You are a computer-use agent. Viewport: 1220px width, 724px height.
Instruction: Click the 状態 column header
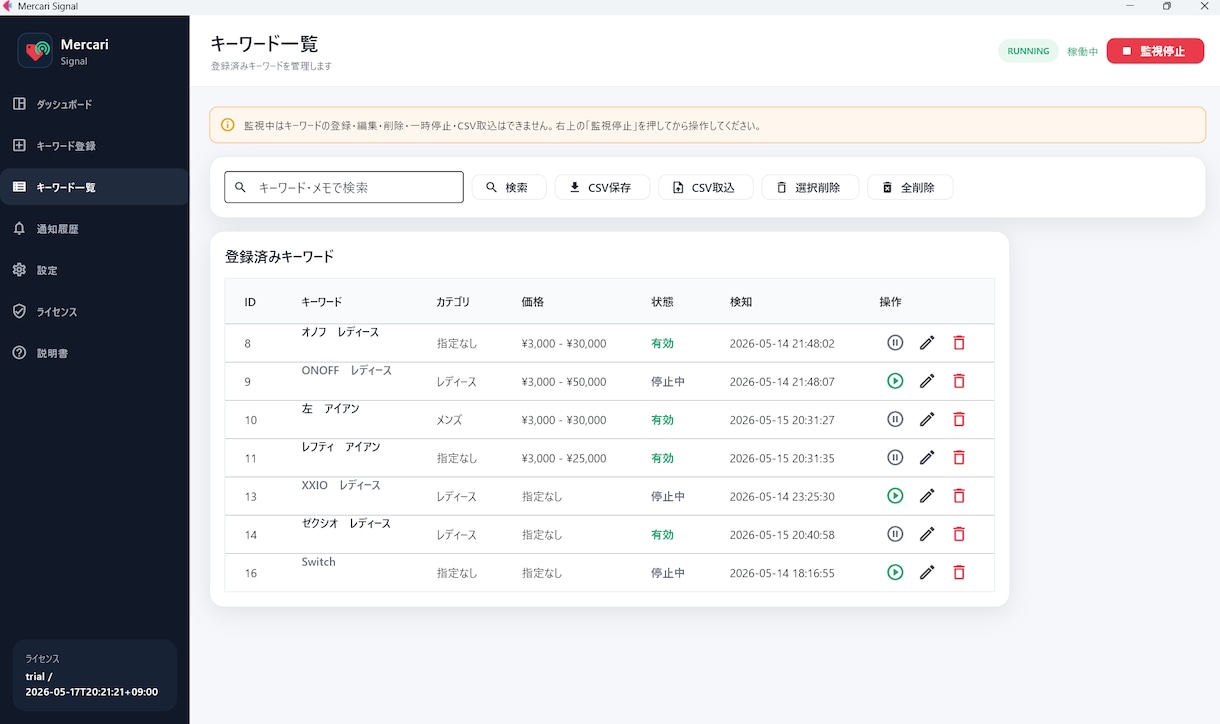click(x=662, y=302)
